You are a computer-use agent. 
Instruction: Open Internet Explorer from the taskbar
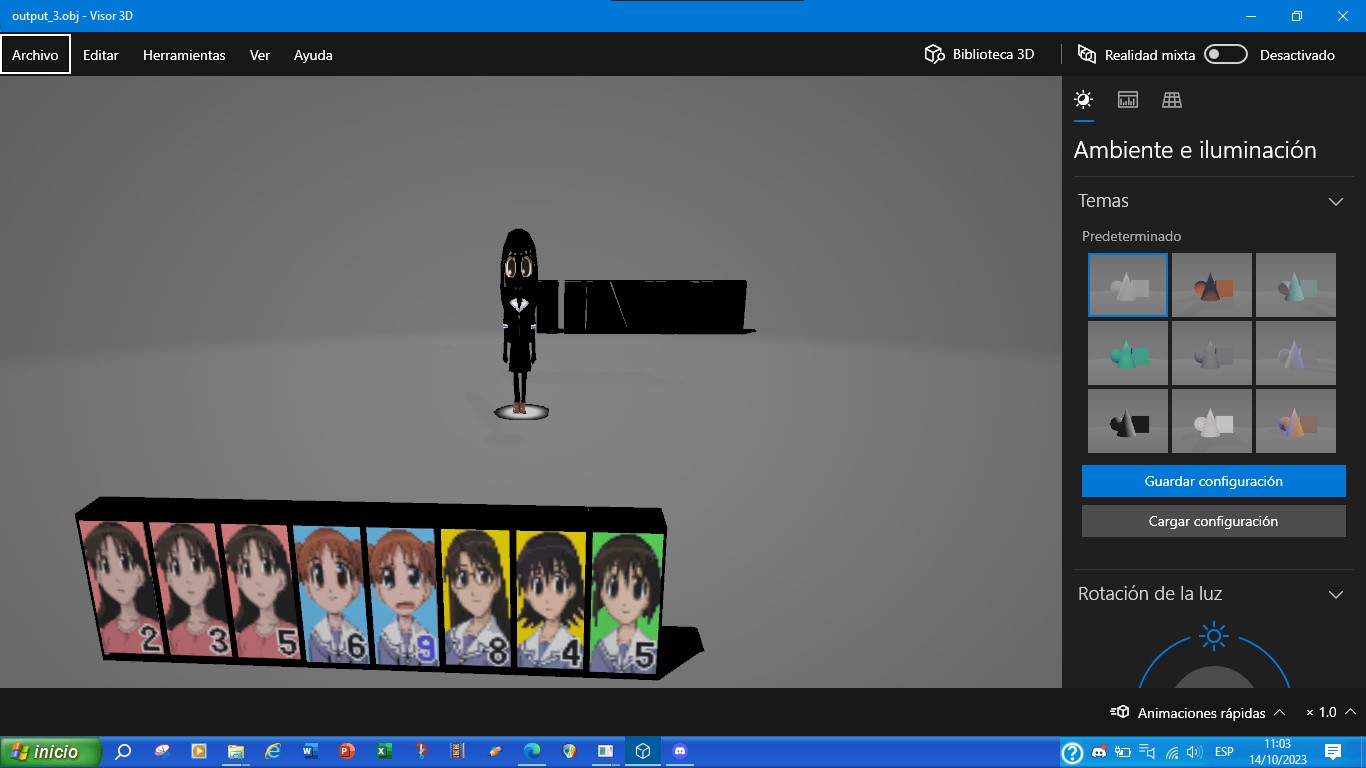point(272,751)
